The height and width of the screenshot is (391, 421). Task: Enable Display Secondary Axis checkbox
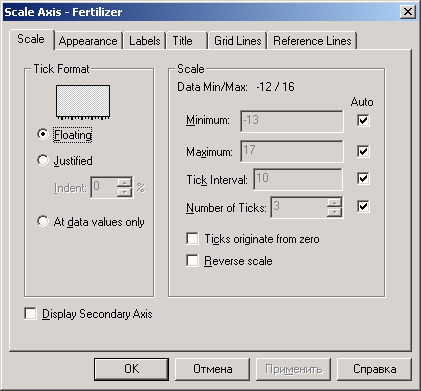click(30, 314)
